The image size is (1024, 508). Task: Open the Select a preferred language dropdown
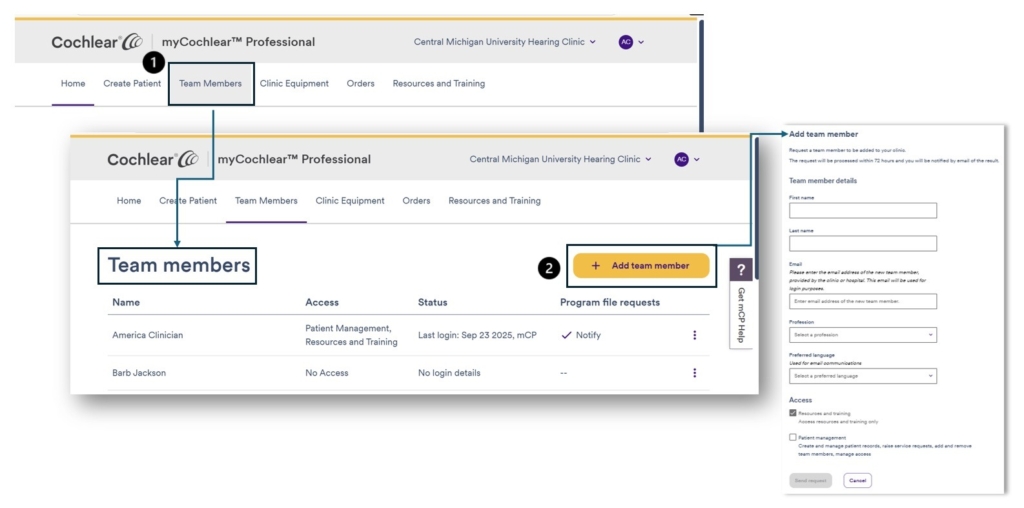click(862, 376)
